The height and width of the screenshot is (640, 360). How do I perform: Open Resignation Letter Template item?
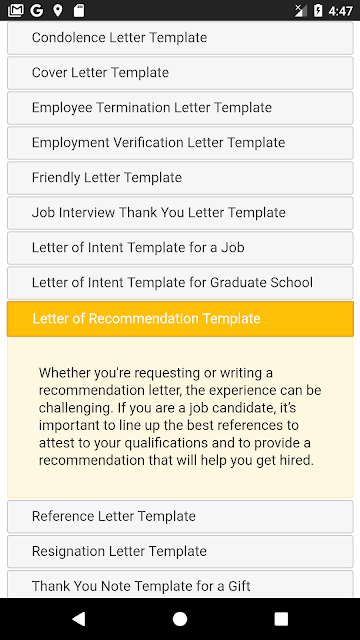[180, 552]
